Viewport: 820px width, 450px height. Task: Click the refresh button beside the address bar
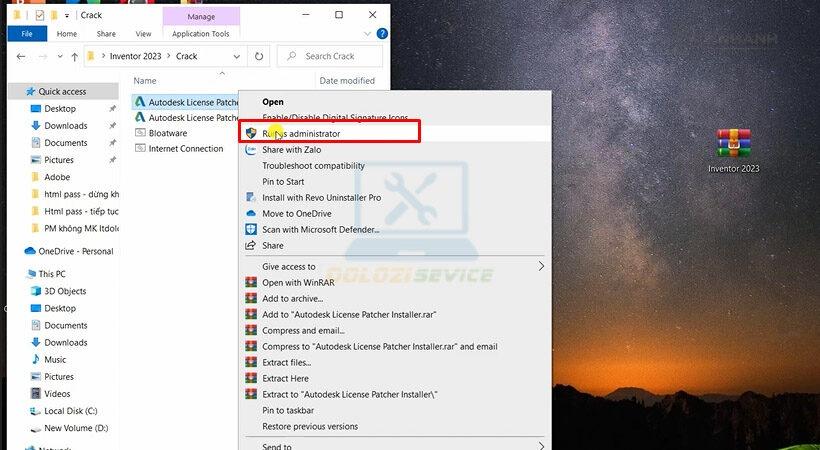(260, 57)
